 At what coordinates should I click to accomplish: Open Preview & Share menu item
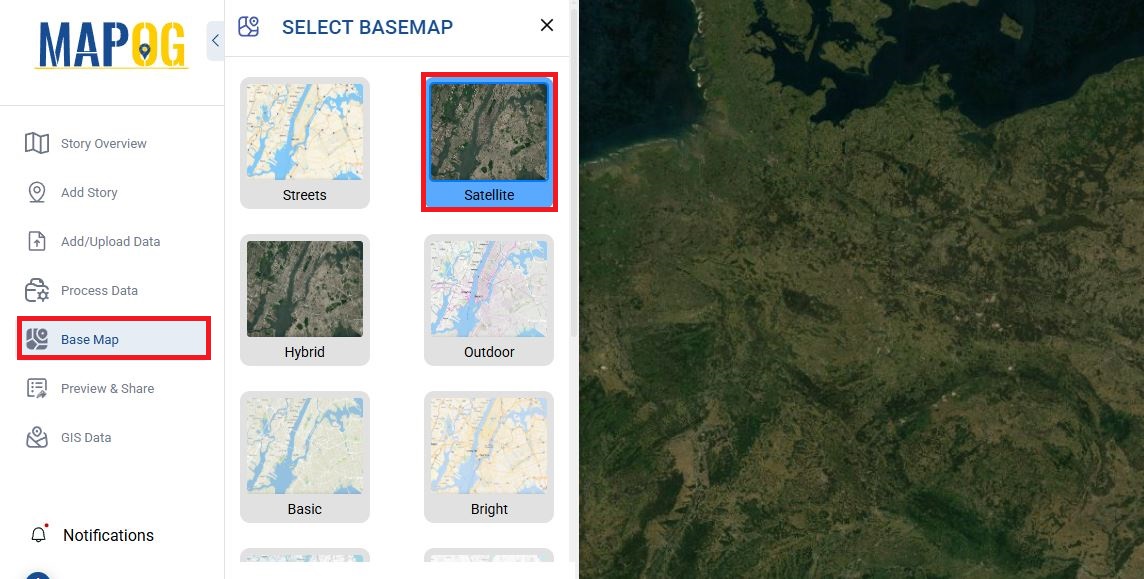pos(107,389)
